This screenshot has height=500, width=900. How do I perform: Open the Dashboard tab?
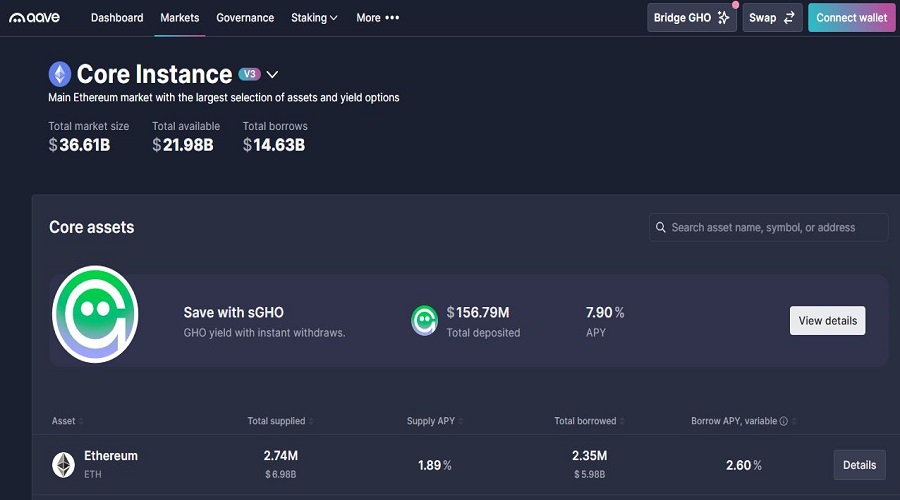[x=117, y=18]
